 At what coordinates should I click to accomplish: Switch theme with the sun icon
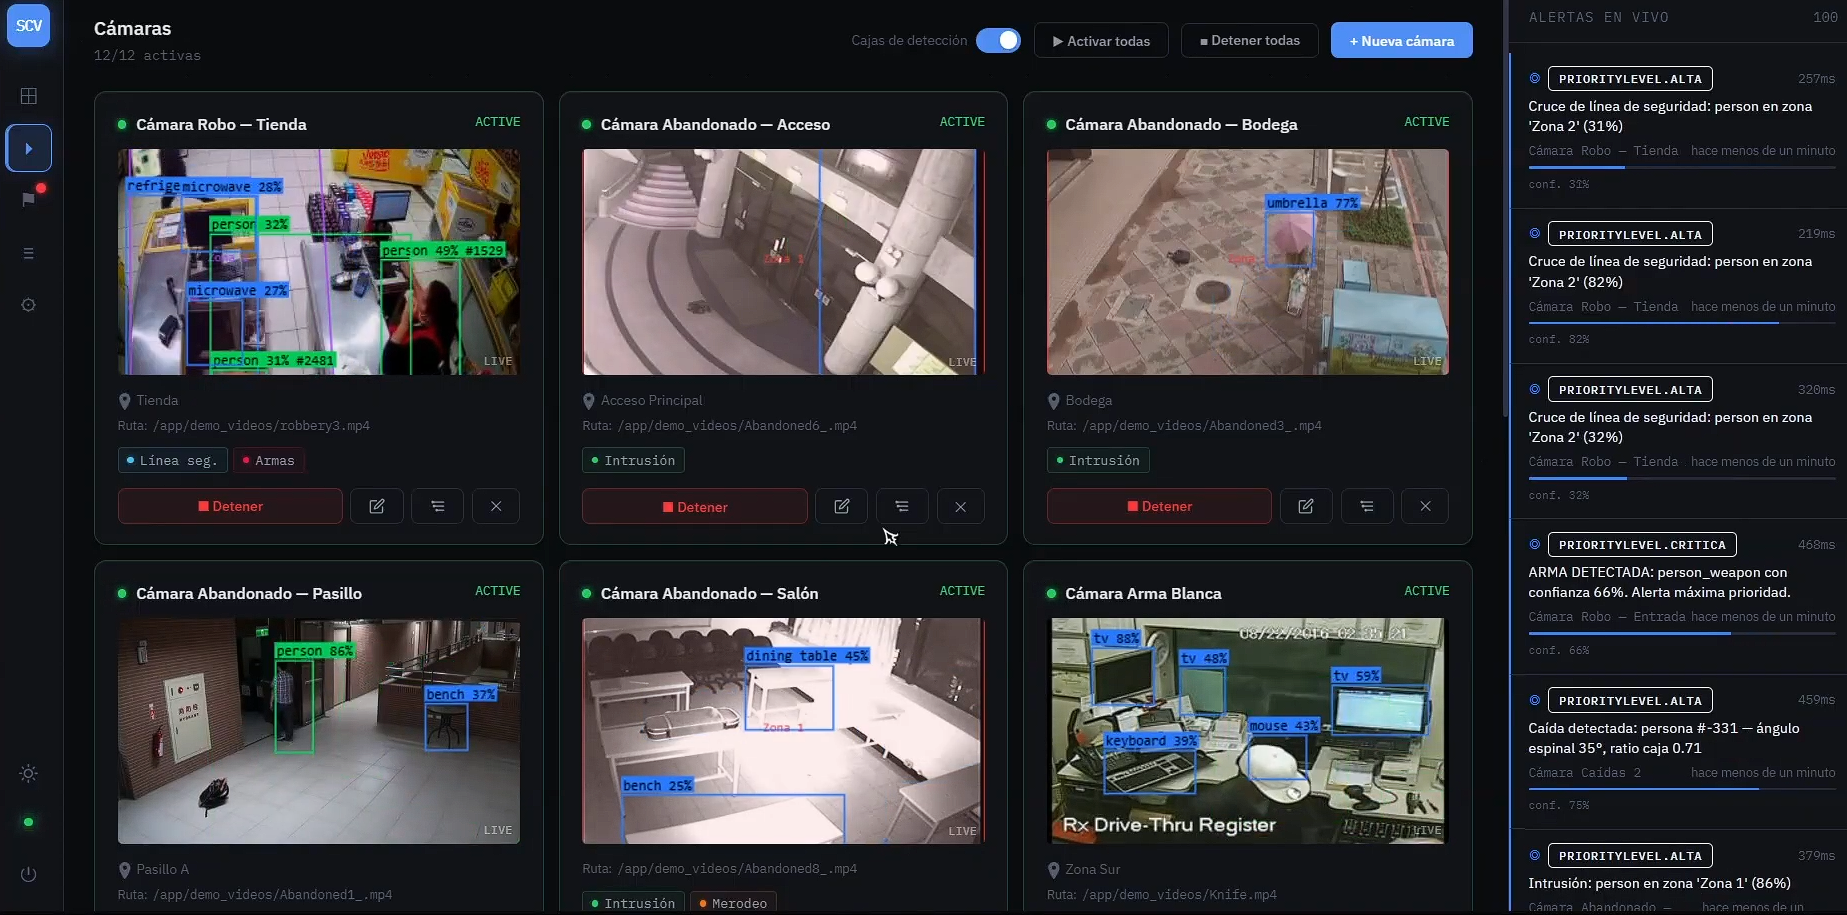[29, 773]
